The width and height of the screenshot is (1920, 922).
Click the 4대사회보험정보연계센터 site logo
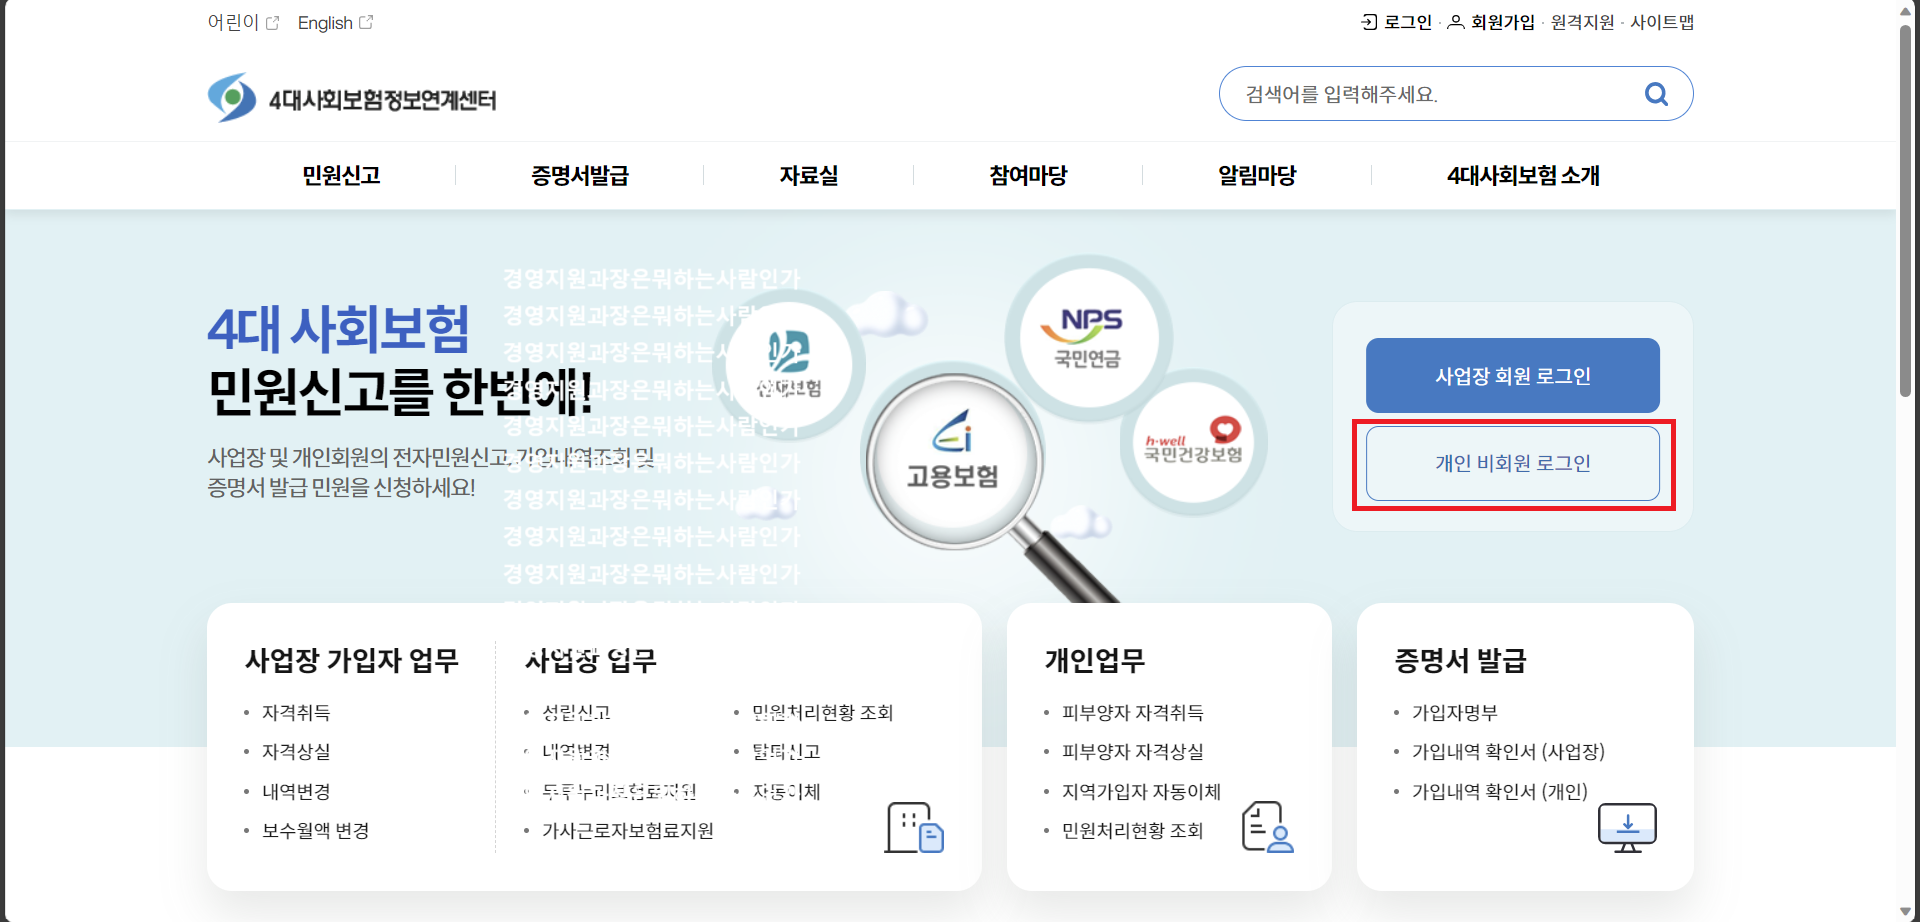tap(352, 96)
